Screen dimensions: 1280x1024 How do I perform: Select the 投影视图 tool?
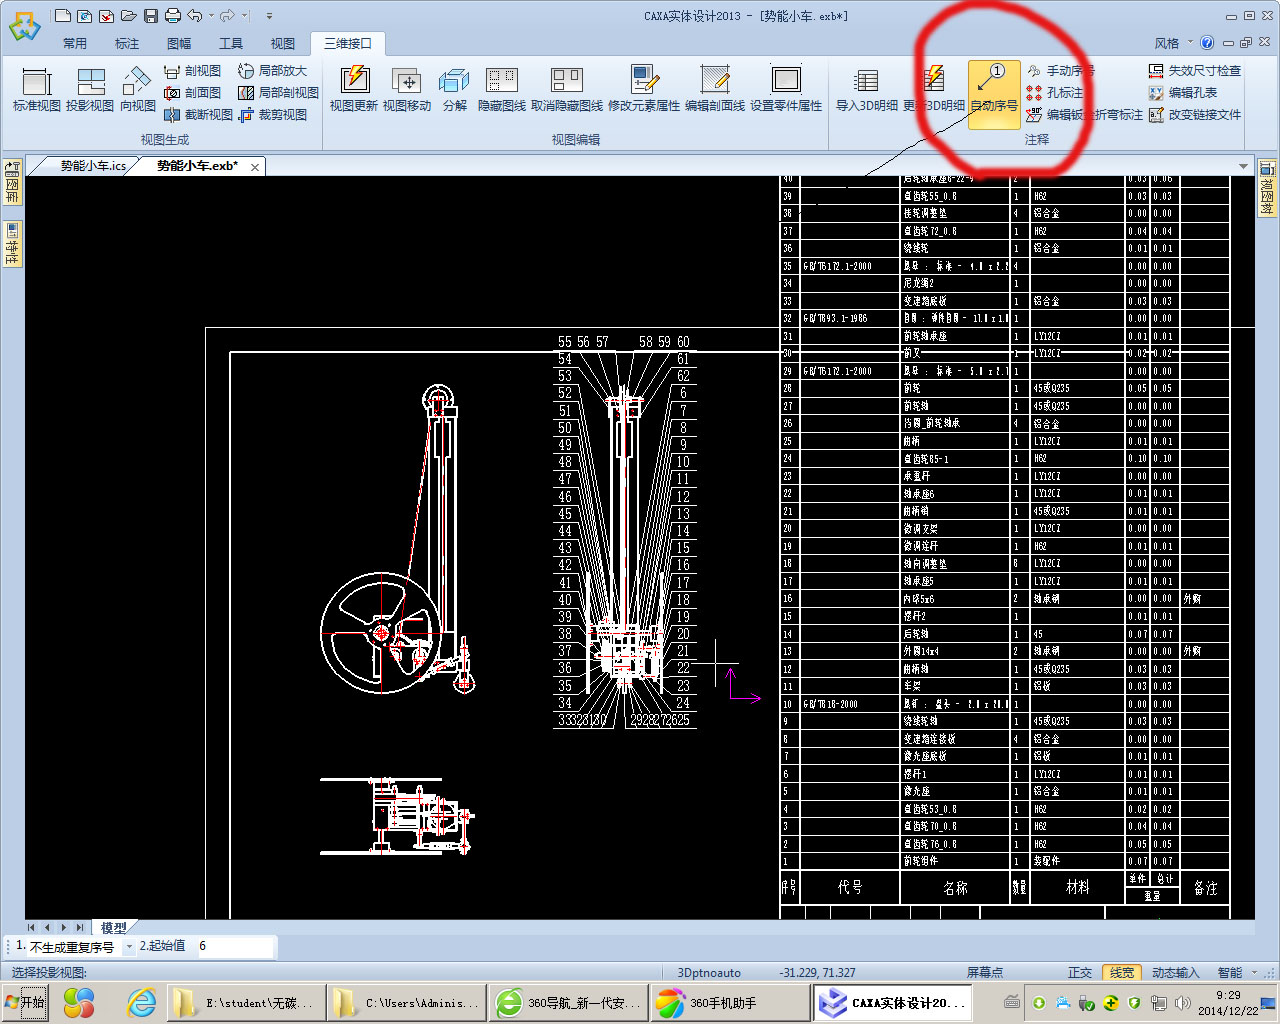tap(90, 89)
